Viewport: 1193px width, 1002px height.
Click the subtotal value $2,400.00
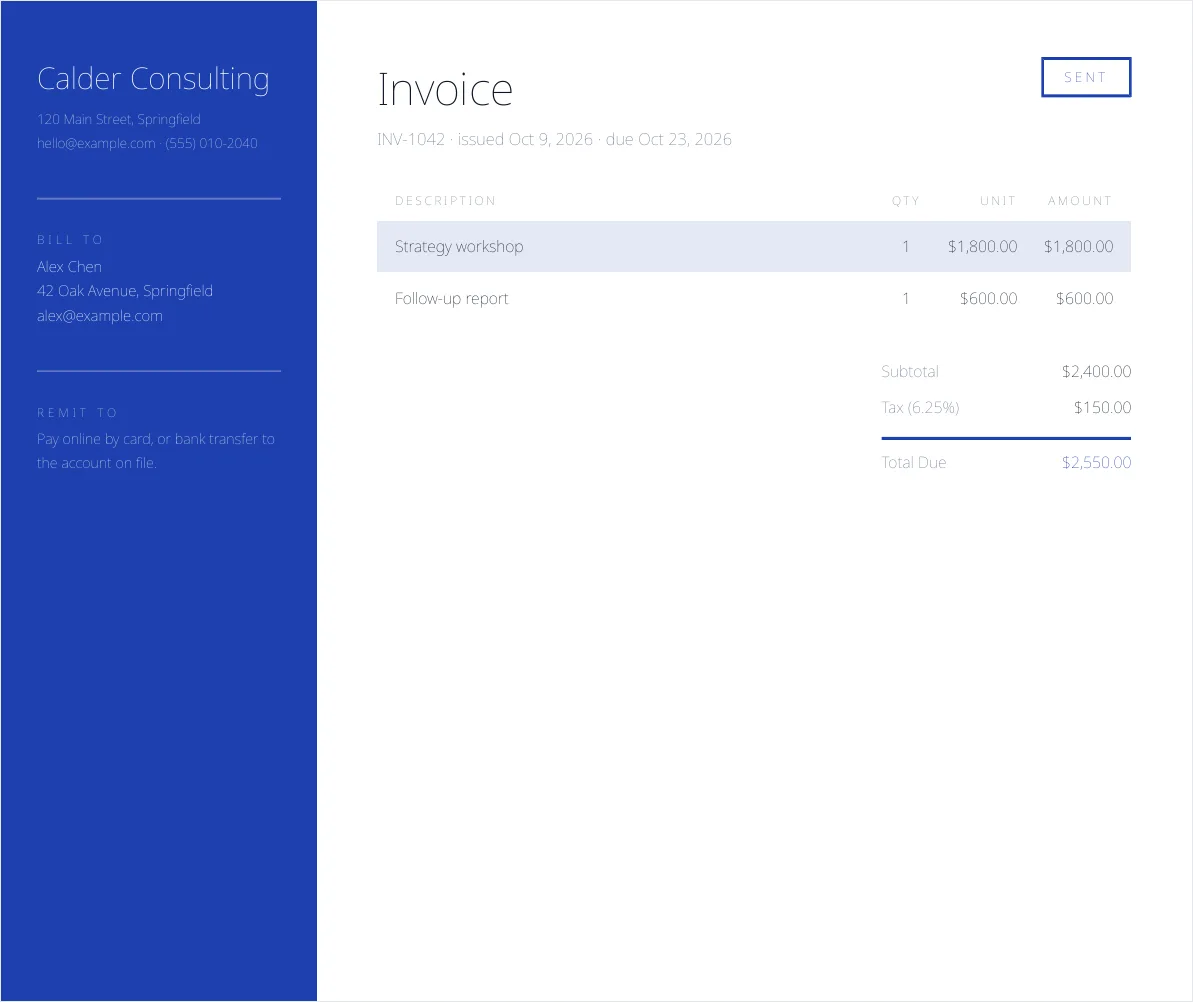tap(1096, 371)
